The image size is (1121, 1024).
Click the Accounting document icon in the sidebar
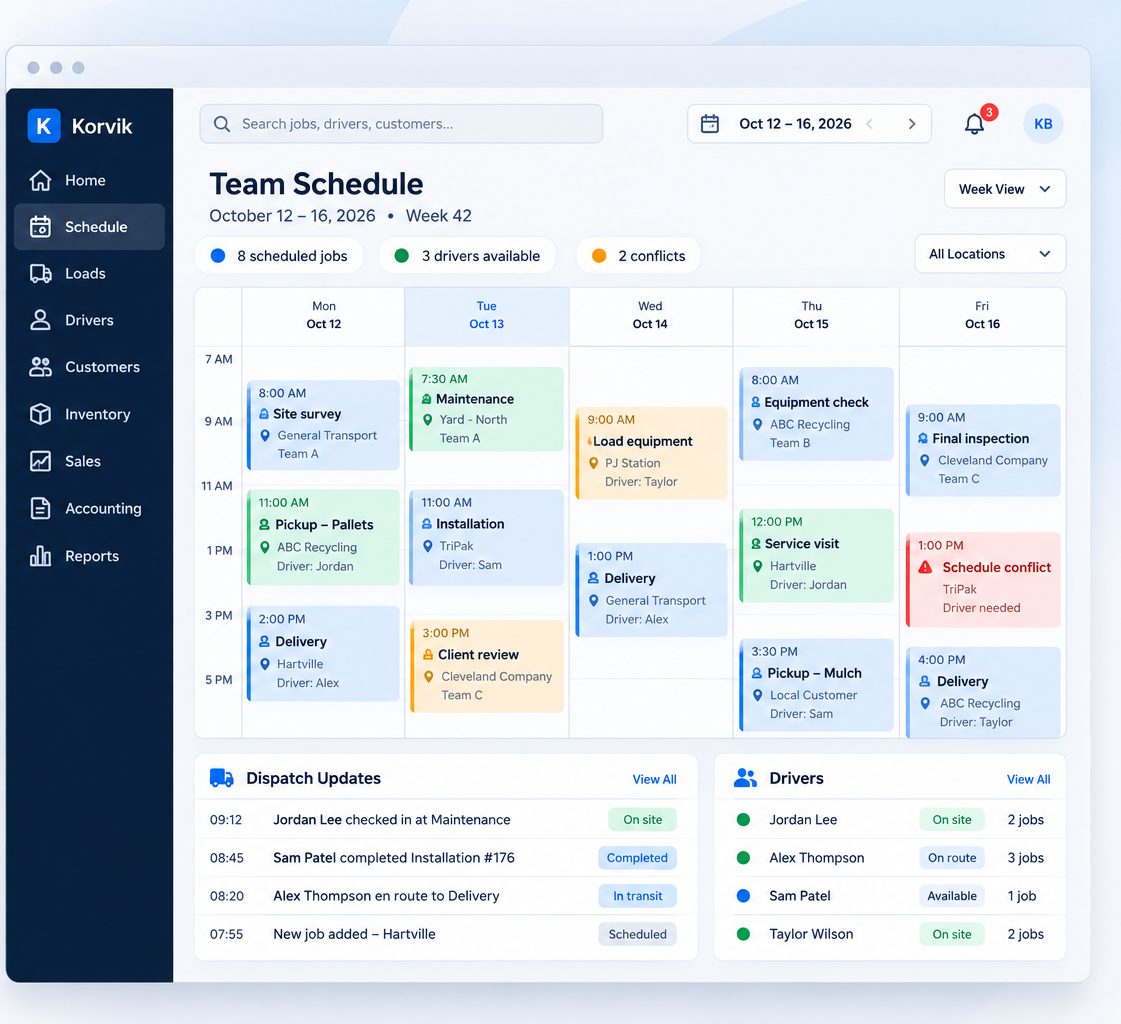41,508
